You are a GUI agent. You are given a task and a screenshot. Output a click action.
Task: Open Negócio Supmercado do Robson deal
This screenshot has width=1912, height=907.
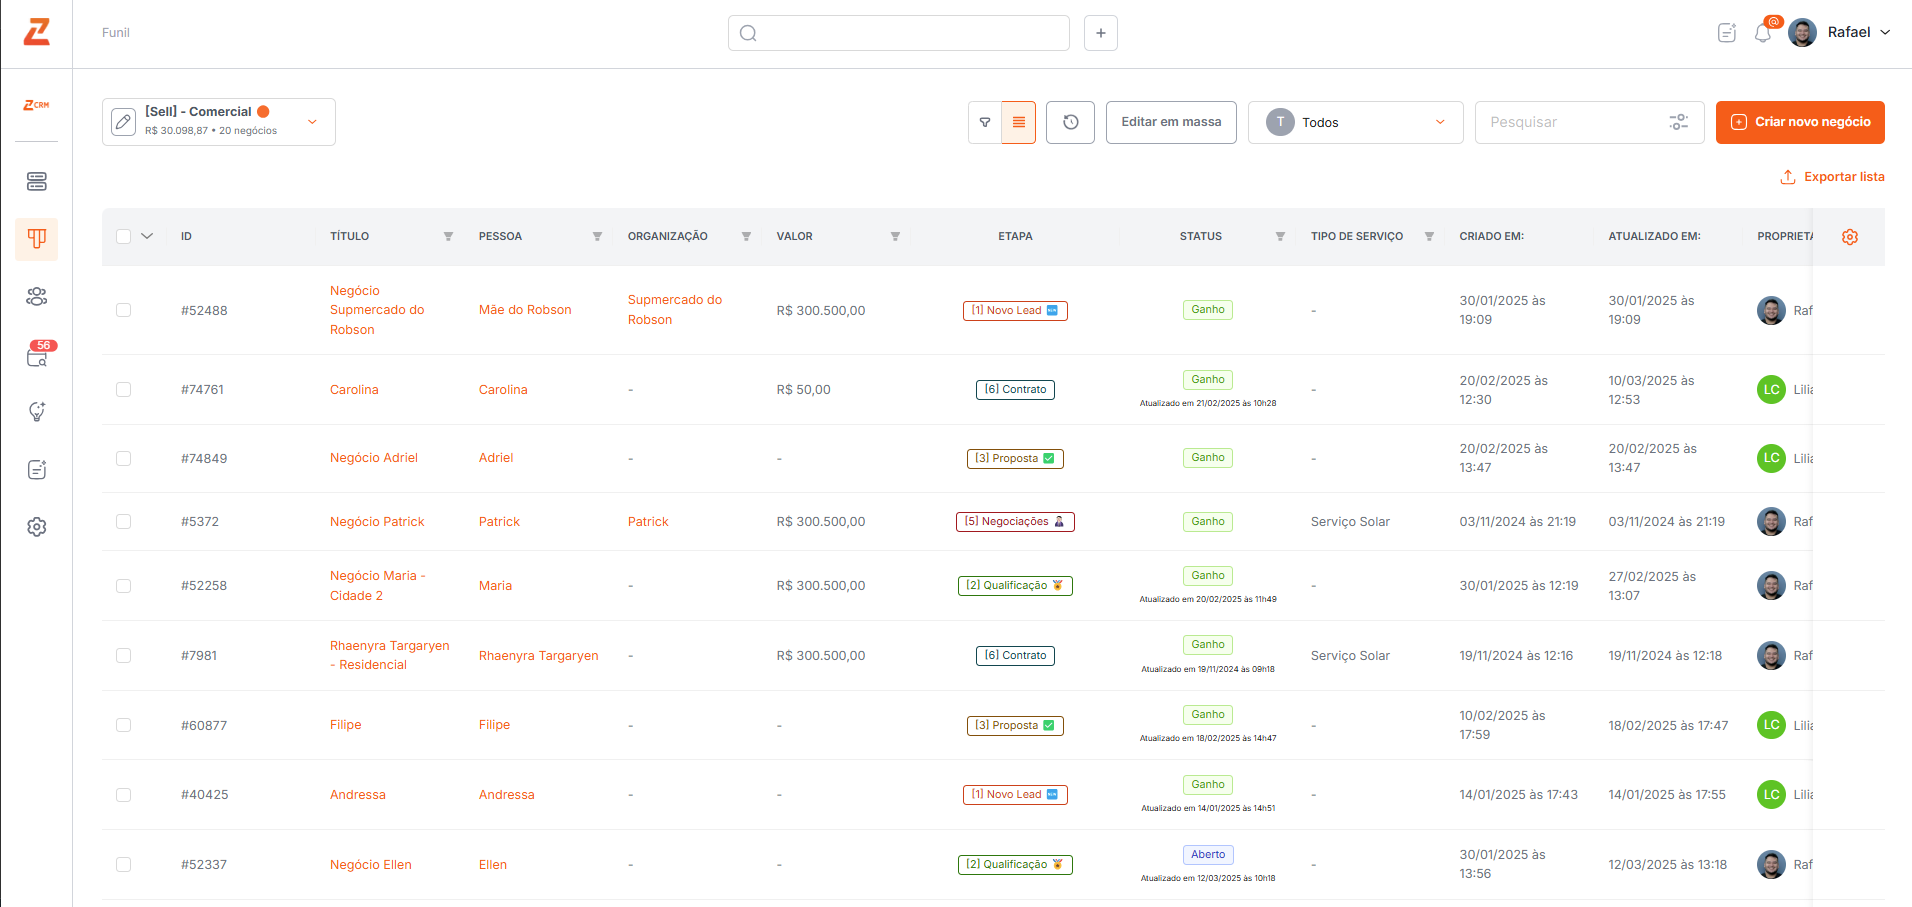tap(377, 310)
